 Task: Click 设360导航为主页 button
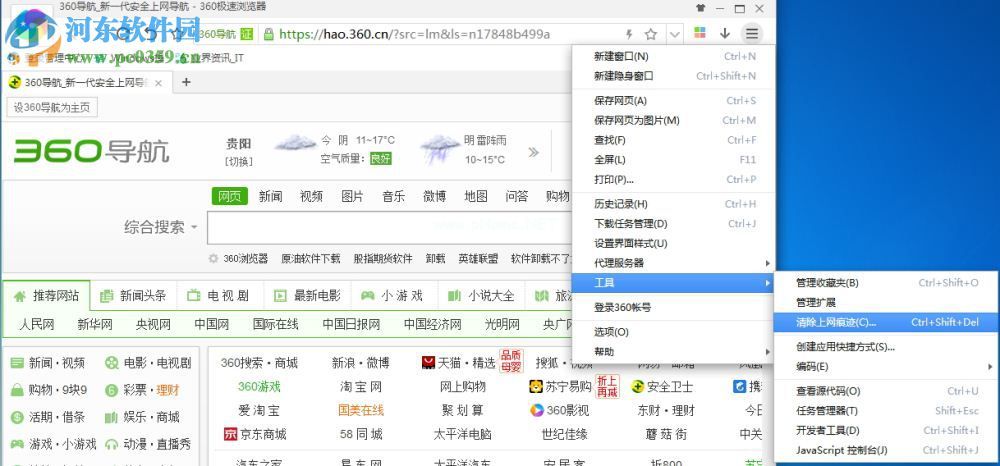[52, 108]
